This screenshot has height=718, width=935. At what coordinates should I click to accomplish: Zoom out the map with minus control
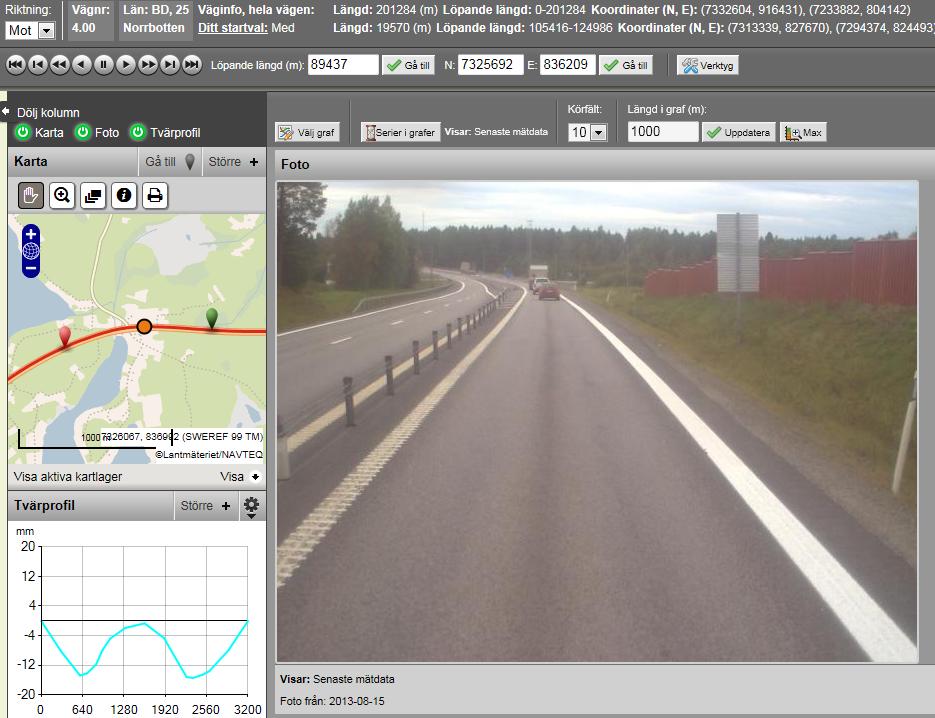pyautogui.click(x=31, y=268)
